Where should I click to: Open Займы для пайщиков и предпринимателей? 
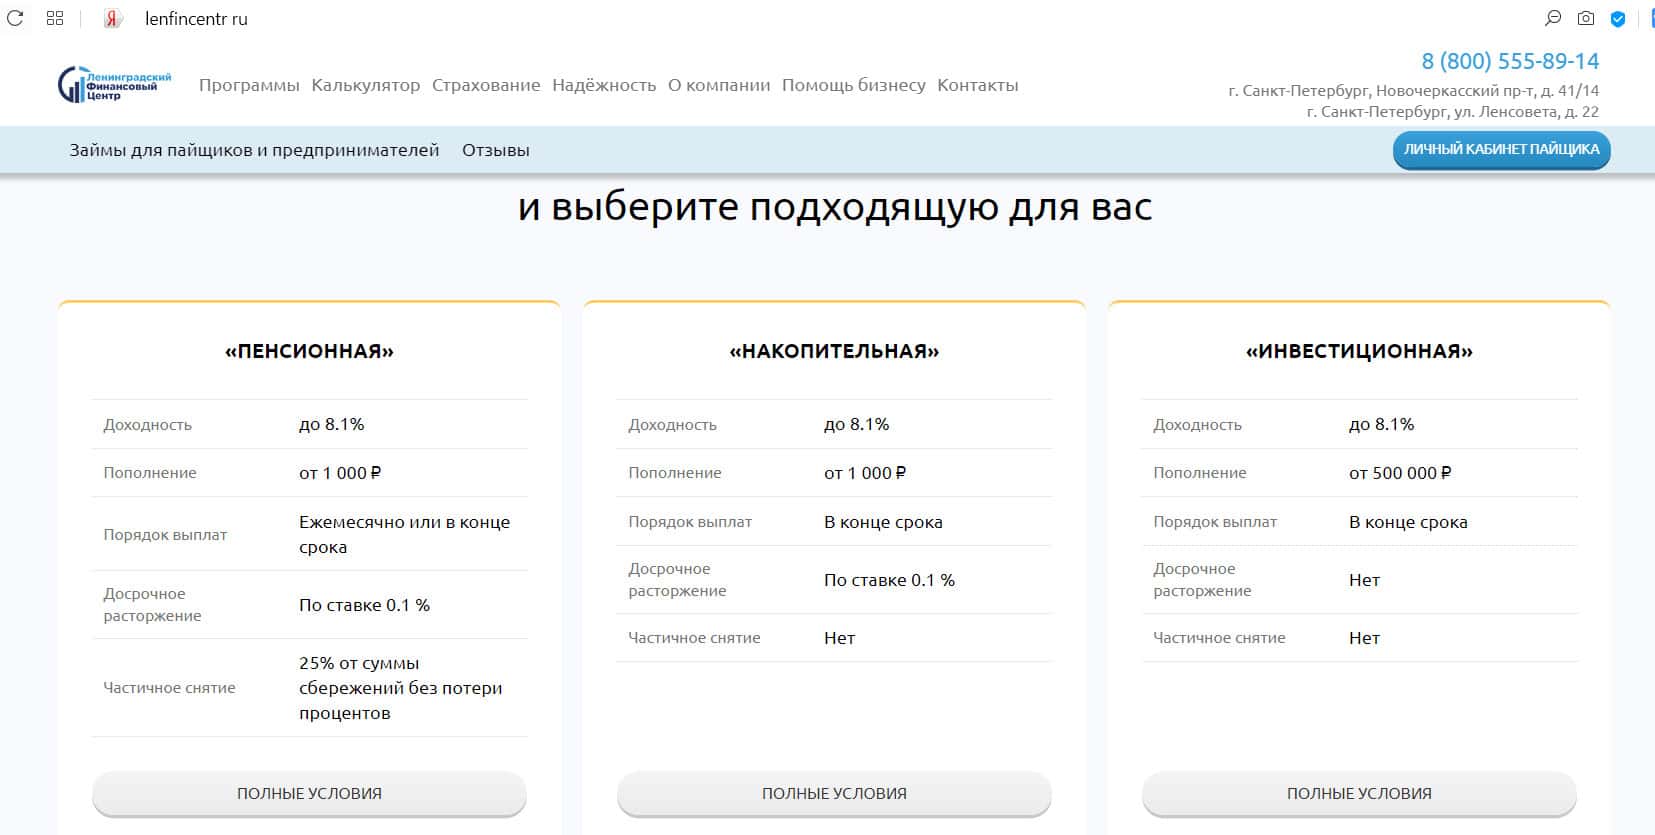tap(254, 150)
